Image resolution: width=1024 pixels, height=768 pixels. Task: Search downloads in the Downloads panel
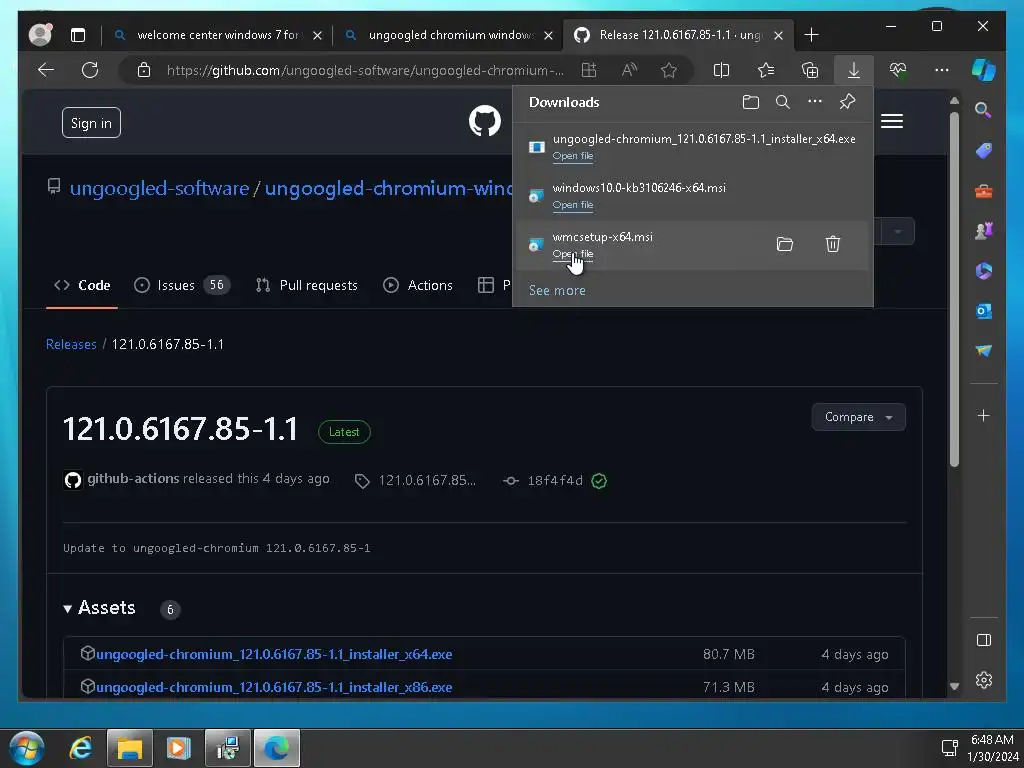tap(782, 102)
